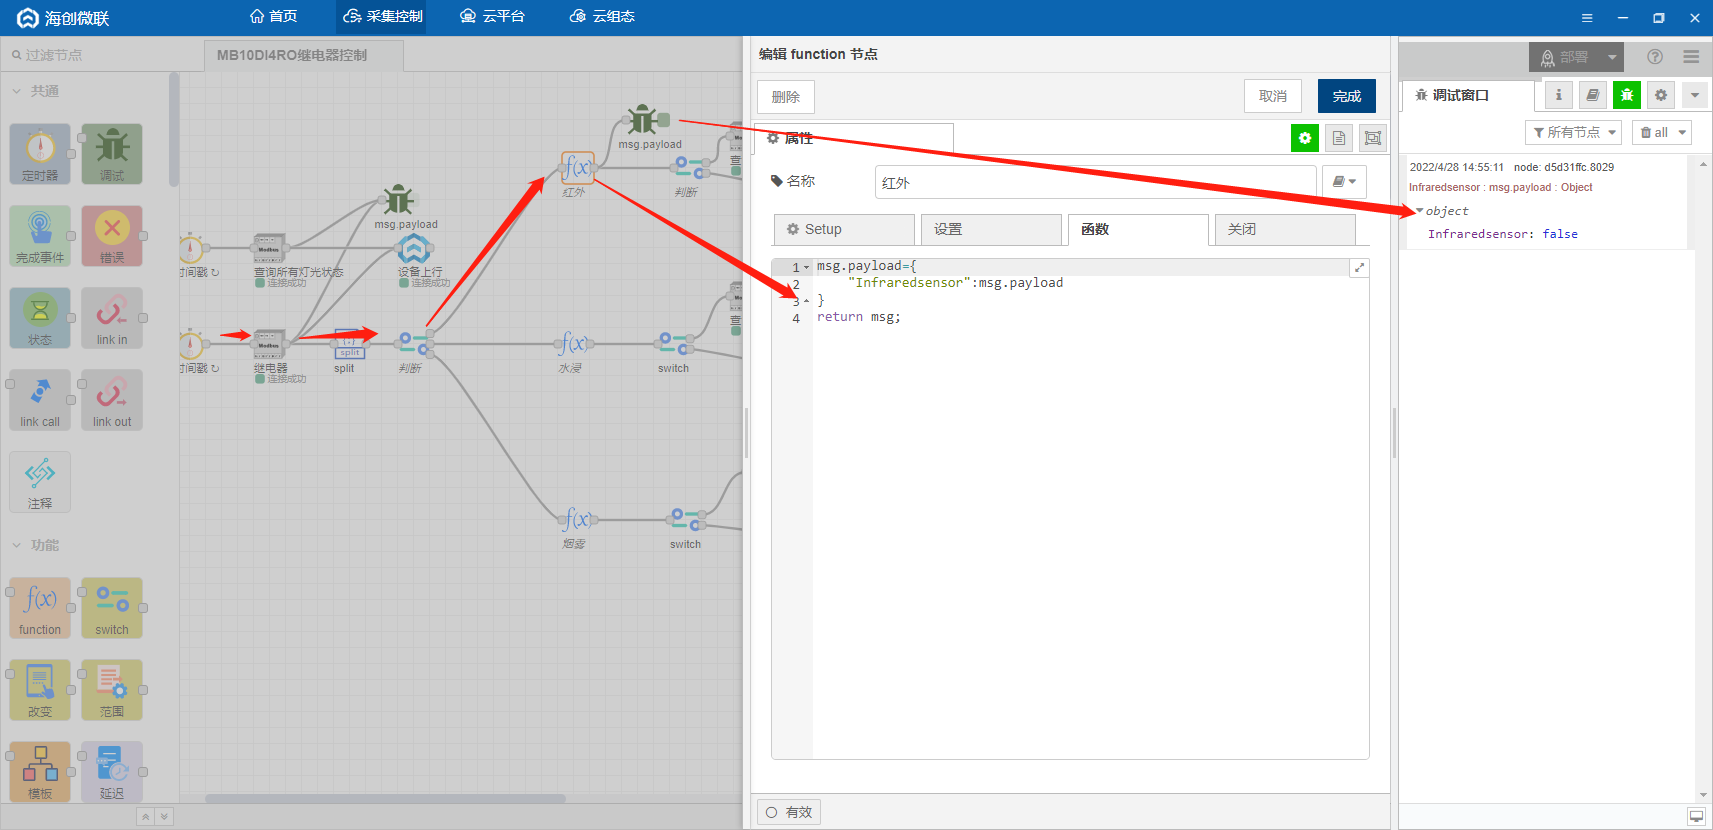Select the link call node in palette

[x=40, y=400]
